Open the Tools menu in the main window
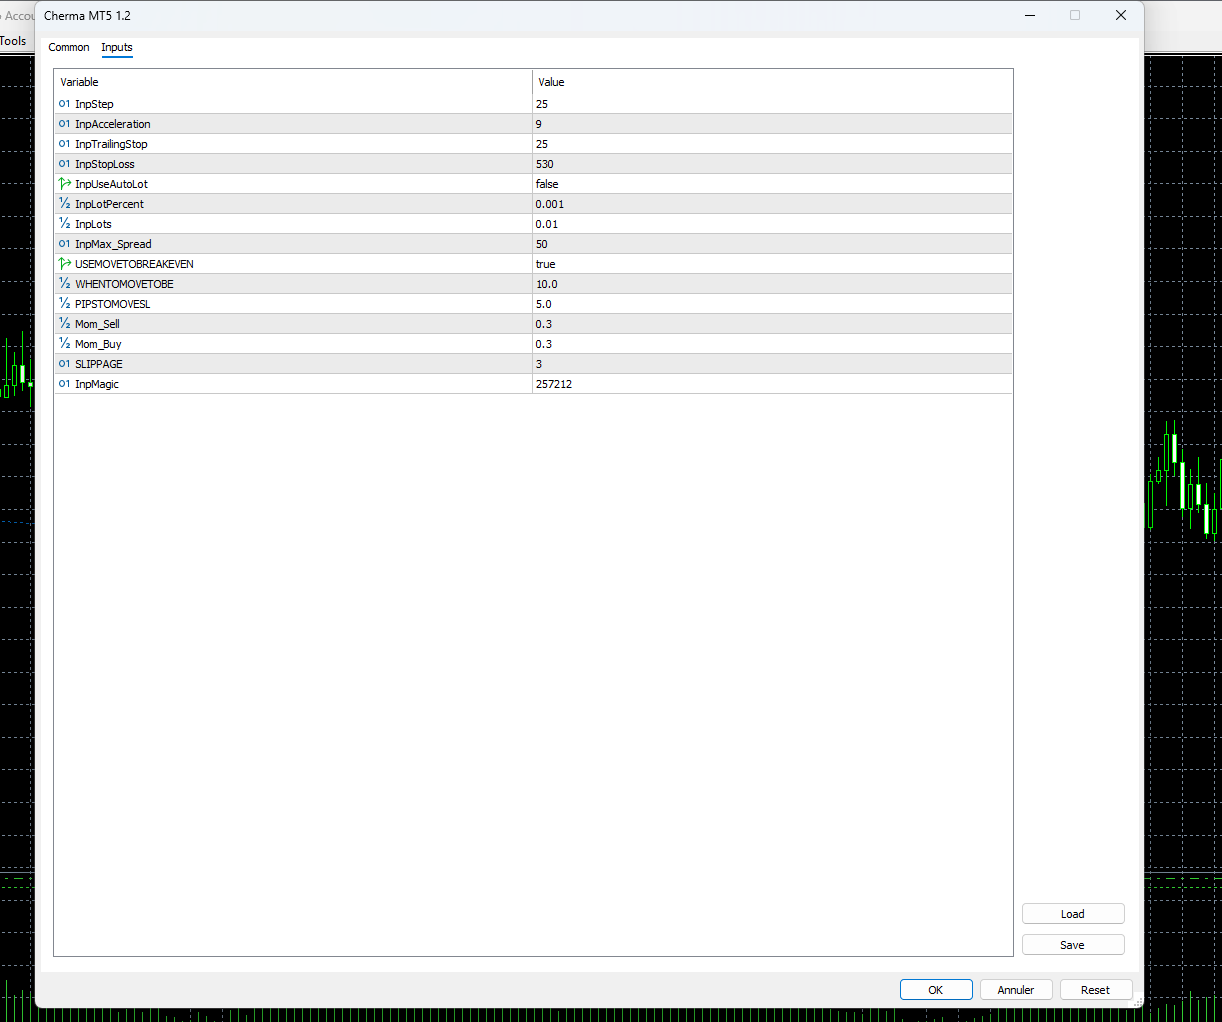 pos(13,41)
